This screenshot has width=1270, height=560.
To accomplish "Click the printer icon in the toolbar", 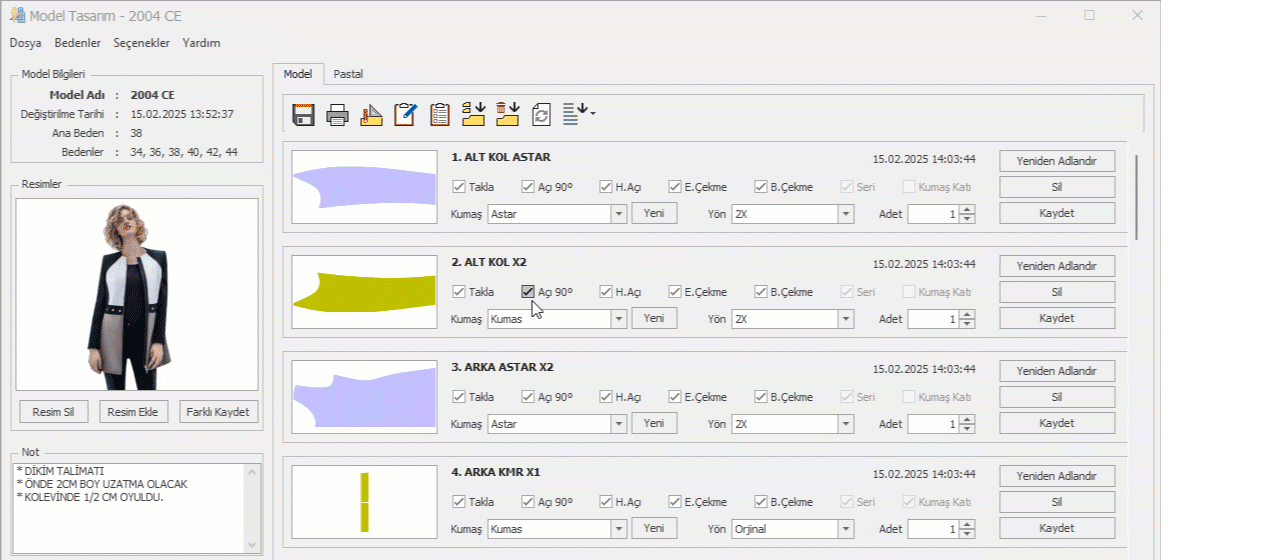I will 338,115.
